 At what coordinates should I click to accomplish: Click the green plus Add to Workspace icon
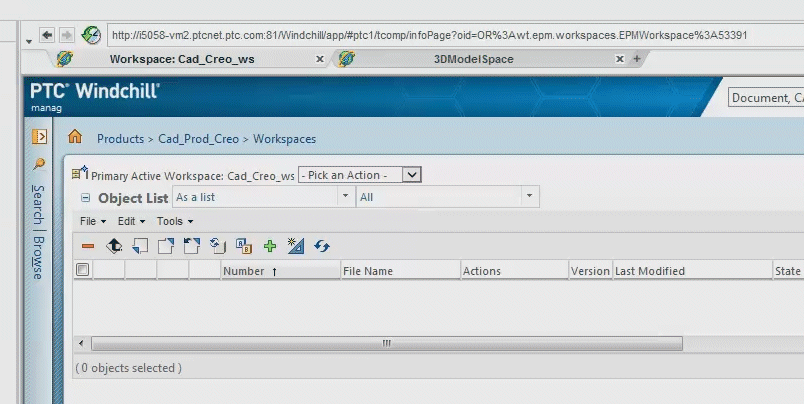click(270, 247)
